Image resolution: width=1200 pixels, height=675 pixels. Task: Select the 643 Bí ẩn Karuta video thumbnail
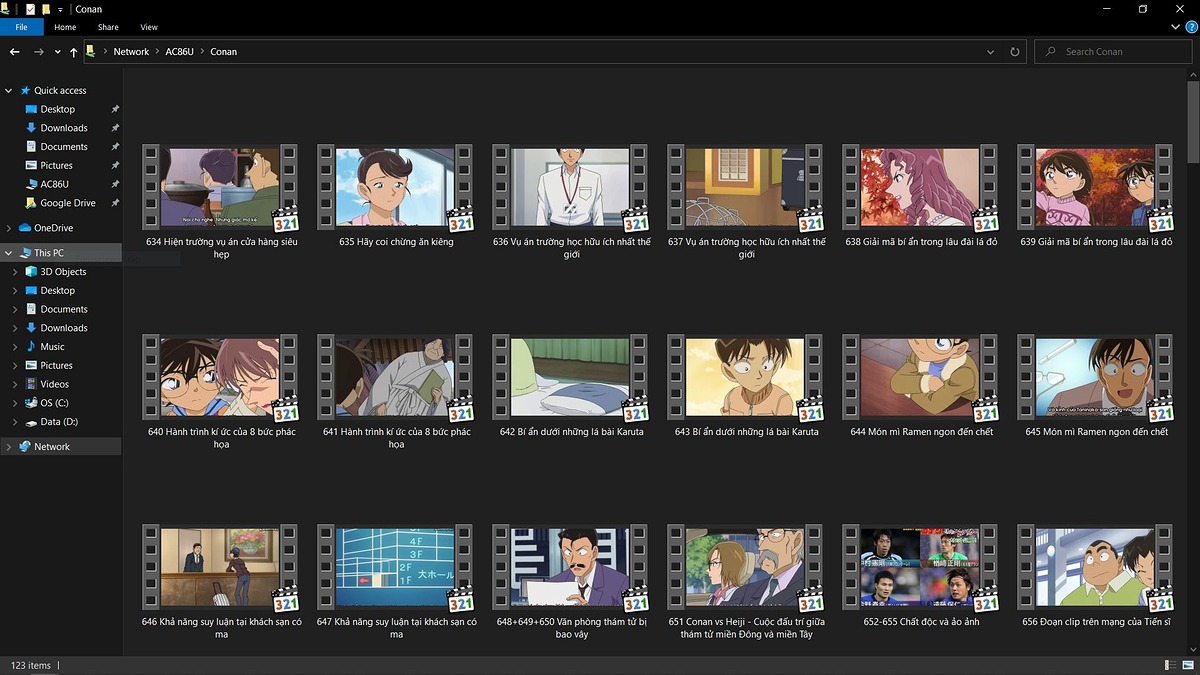[x=745, y=375]
